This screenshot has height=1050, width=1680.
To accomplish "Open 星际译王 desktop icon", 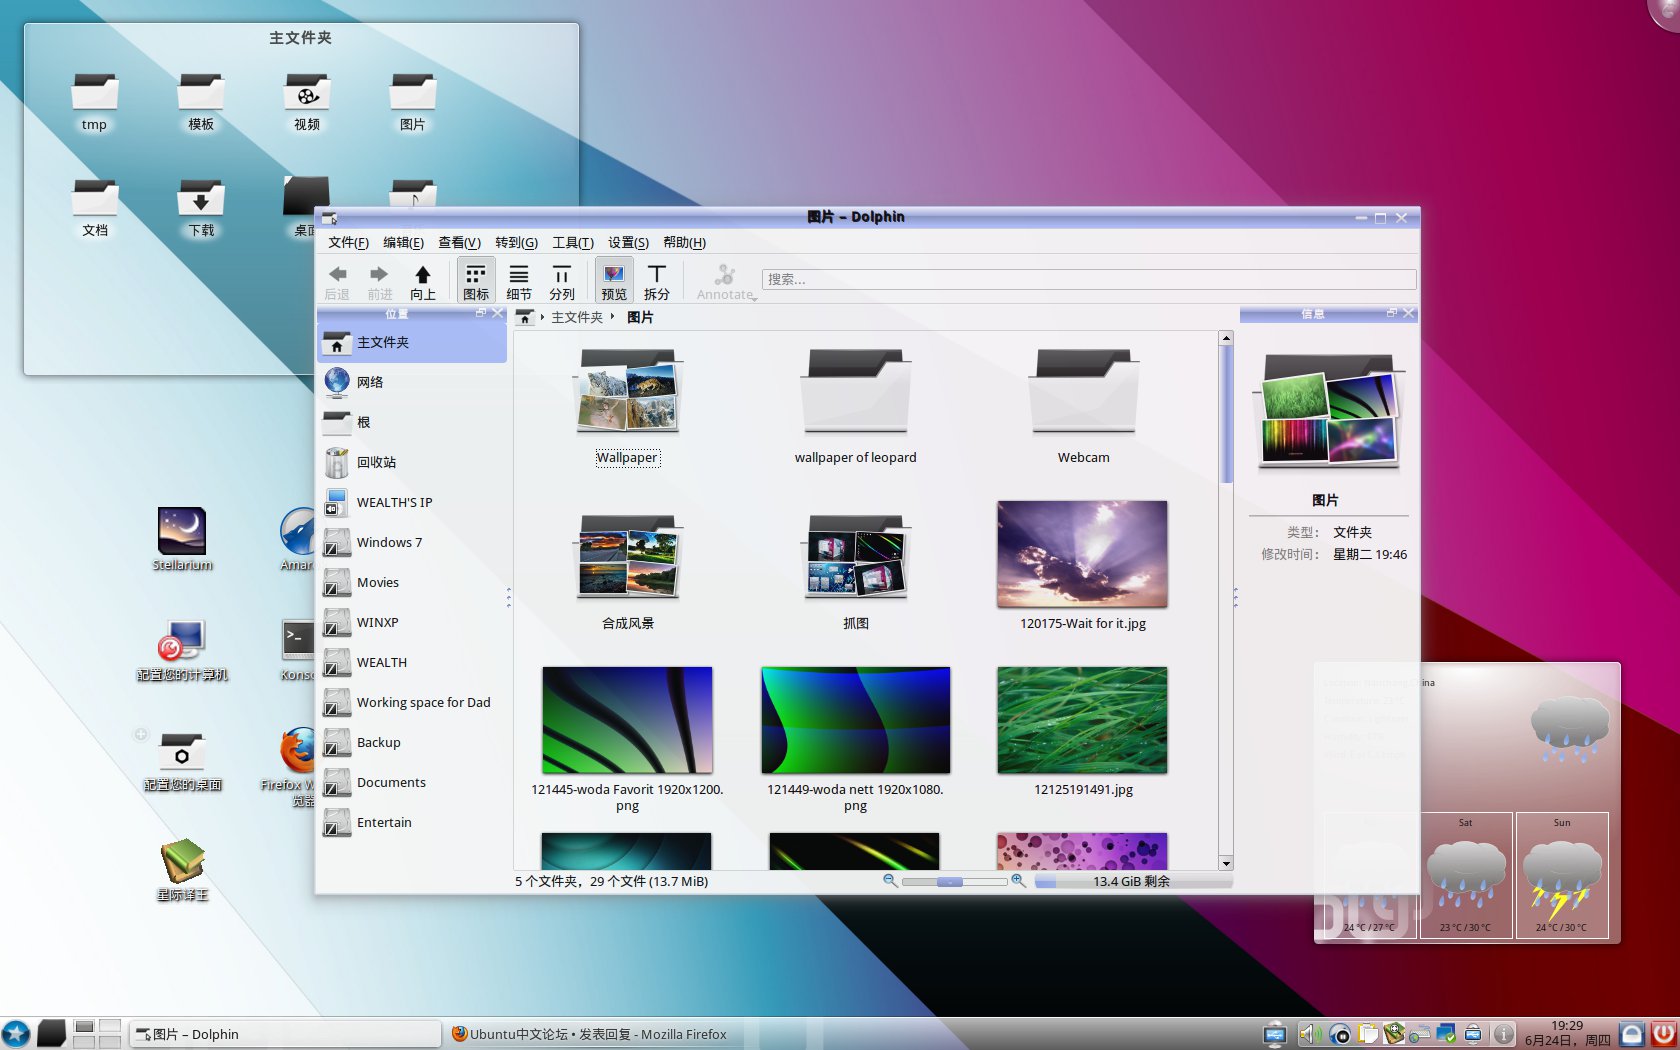I will tap(182, 870).
